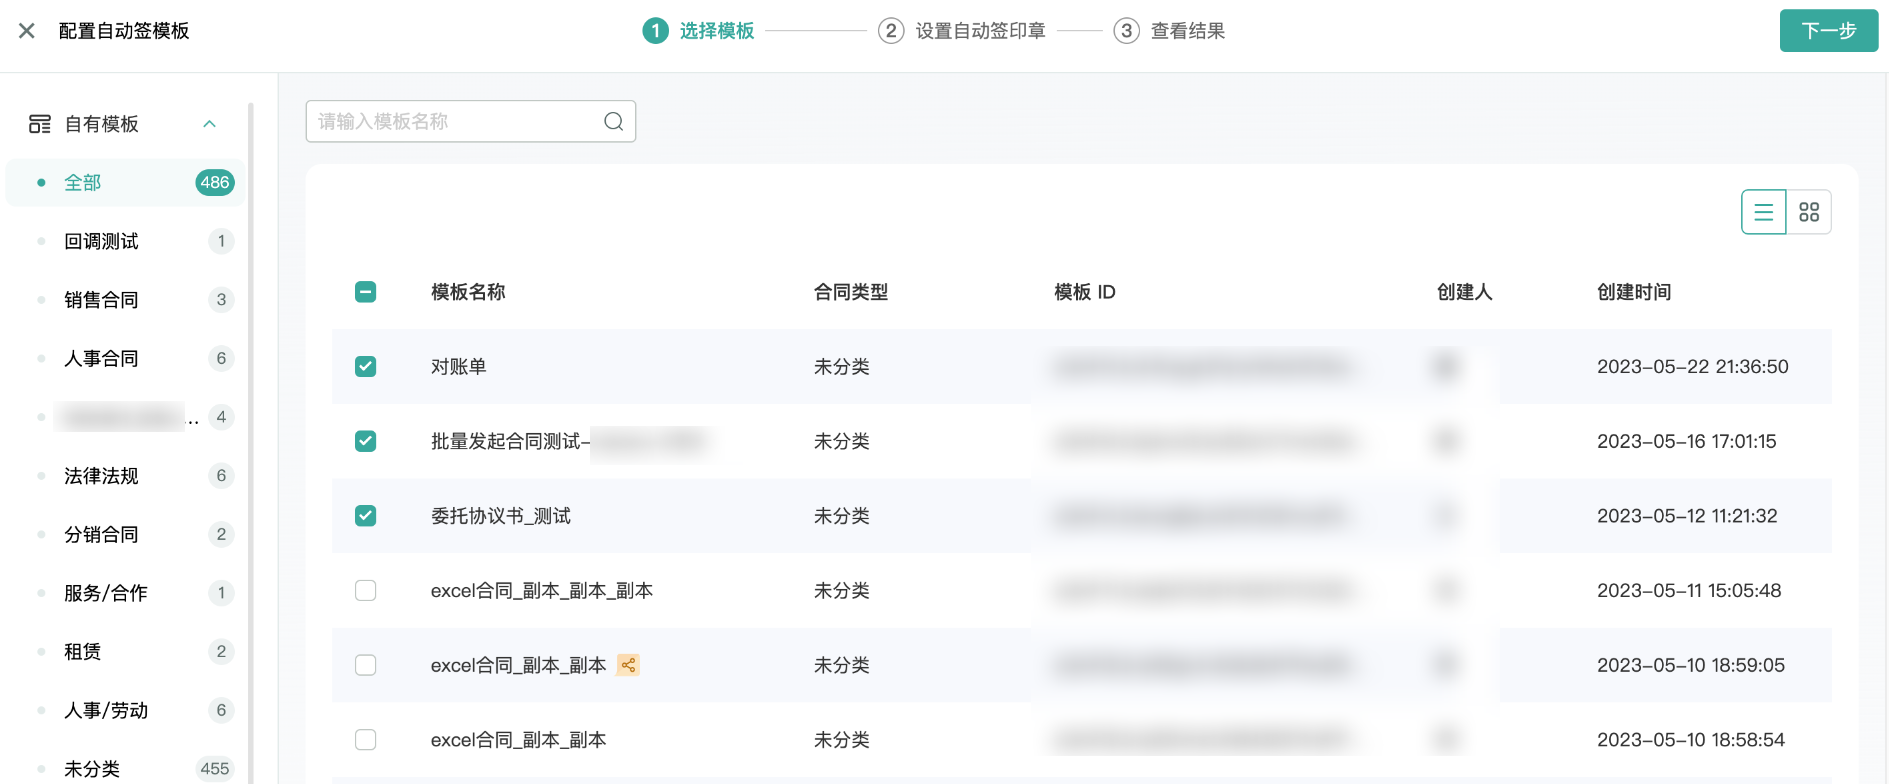This screenshot has height=784, width=1889.
Task: Click the search magnifier icon
Action: [614, 121]
